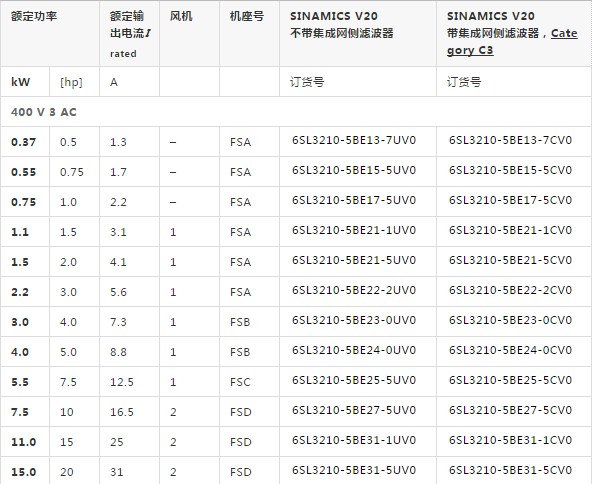This screenshot has height=484, width=595.
Task: Click order number 6SL3210-5BE15-5UV0
Action: [x=354, y=170]
